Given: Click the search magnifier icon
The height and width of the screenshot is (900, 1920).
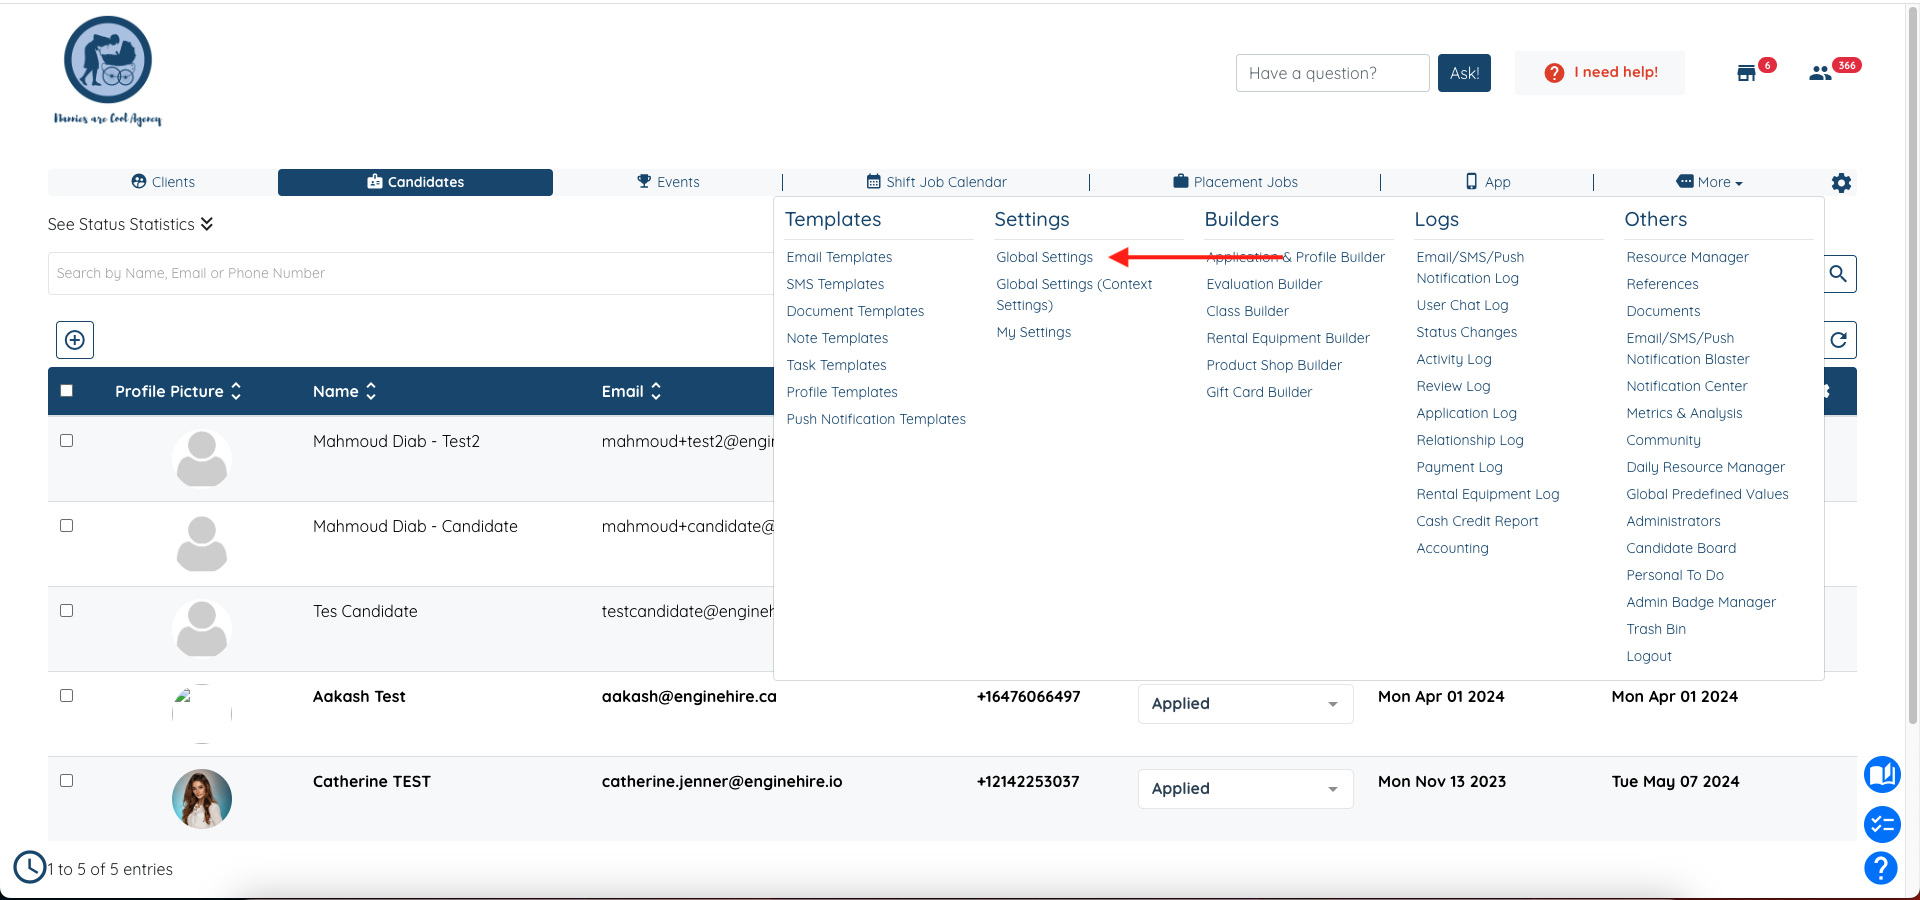Looking at the screenshot, I should (1840, 273).
